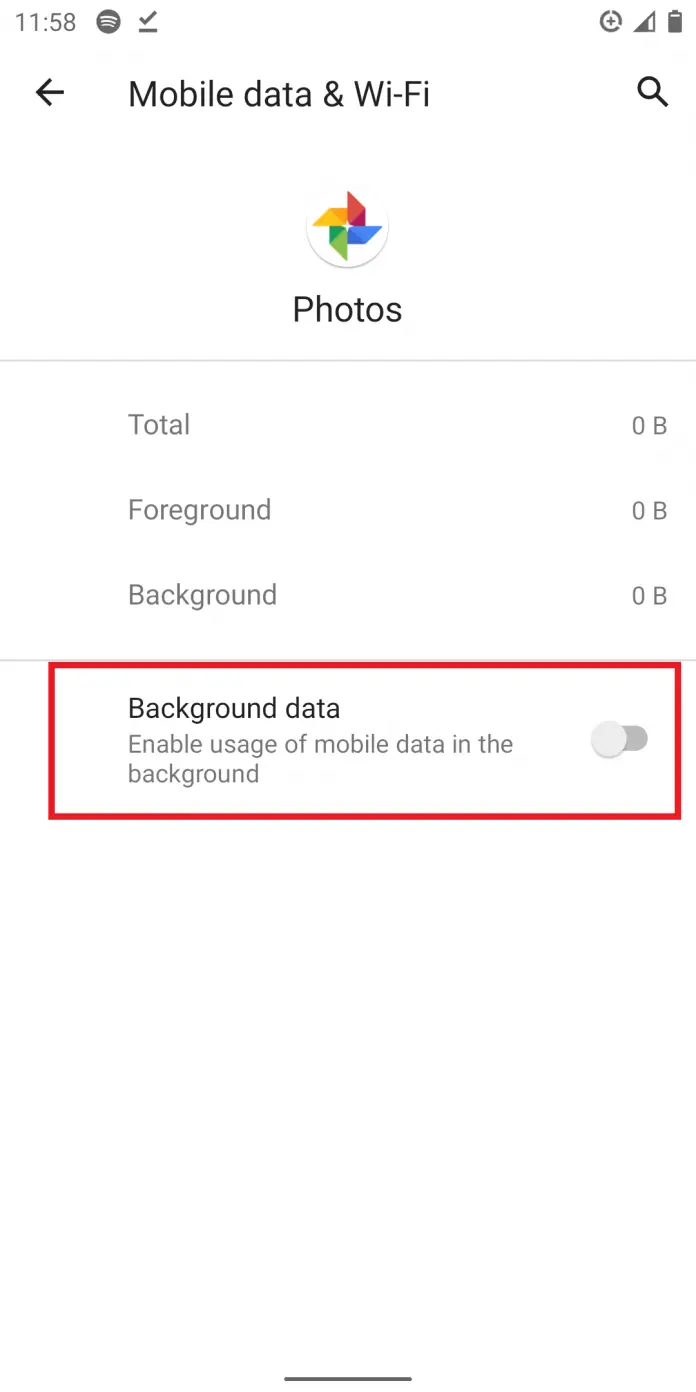Screen dimensions: 696x1392
Task: Navigate back using the back arrow
Action: [x=49, y=92]
